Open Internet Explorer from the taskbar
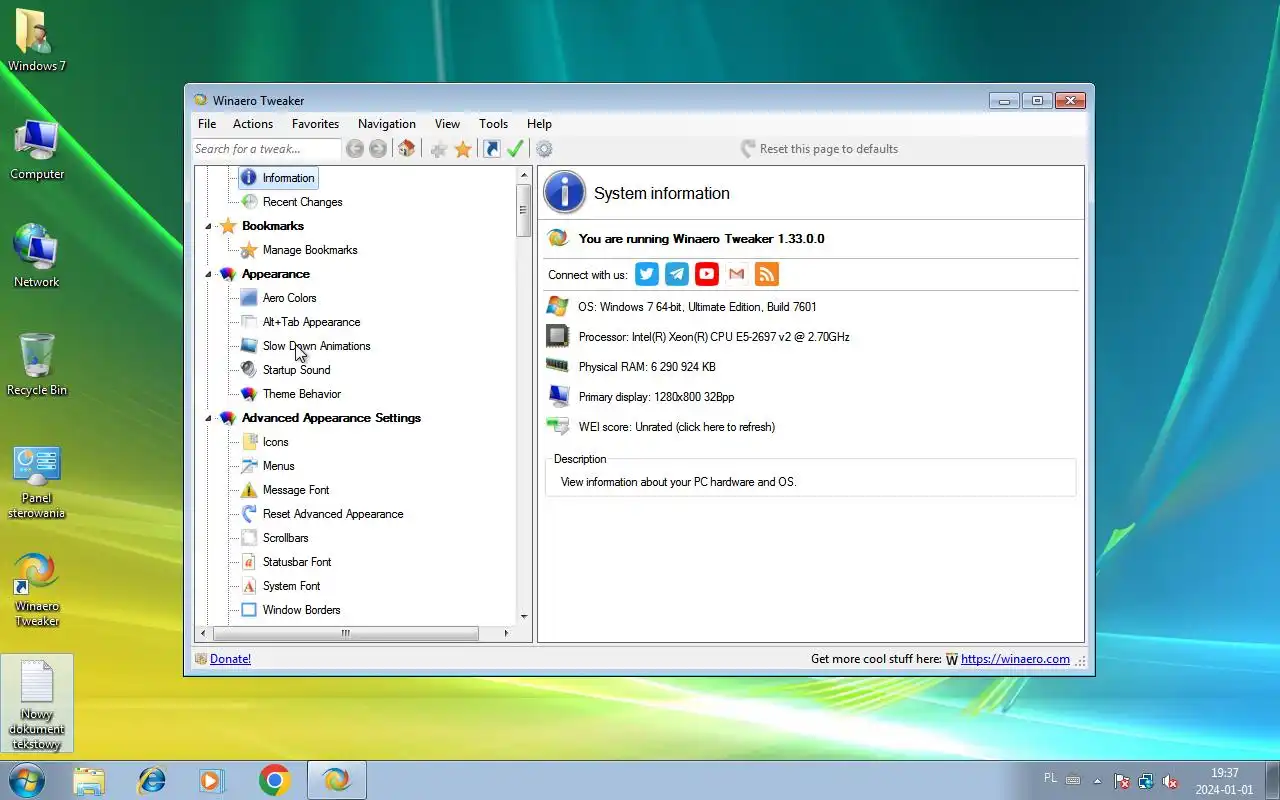1280x800 pixels. [152, 780]
